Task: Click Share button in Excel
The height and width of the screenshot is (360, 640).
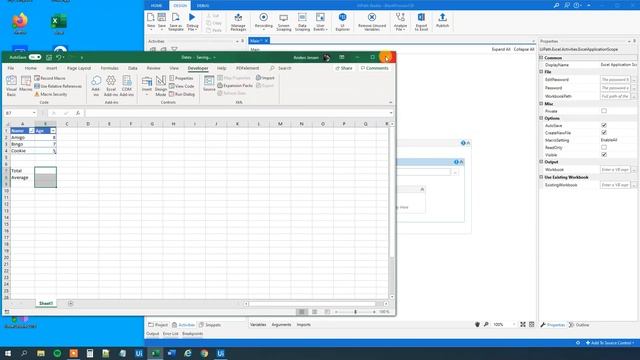Action: point(344,68)
